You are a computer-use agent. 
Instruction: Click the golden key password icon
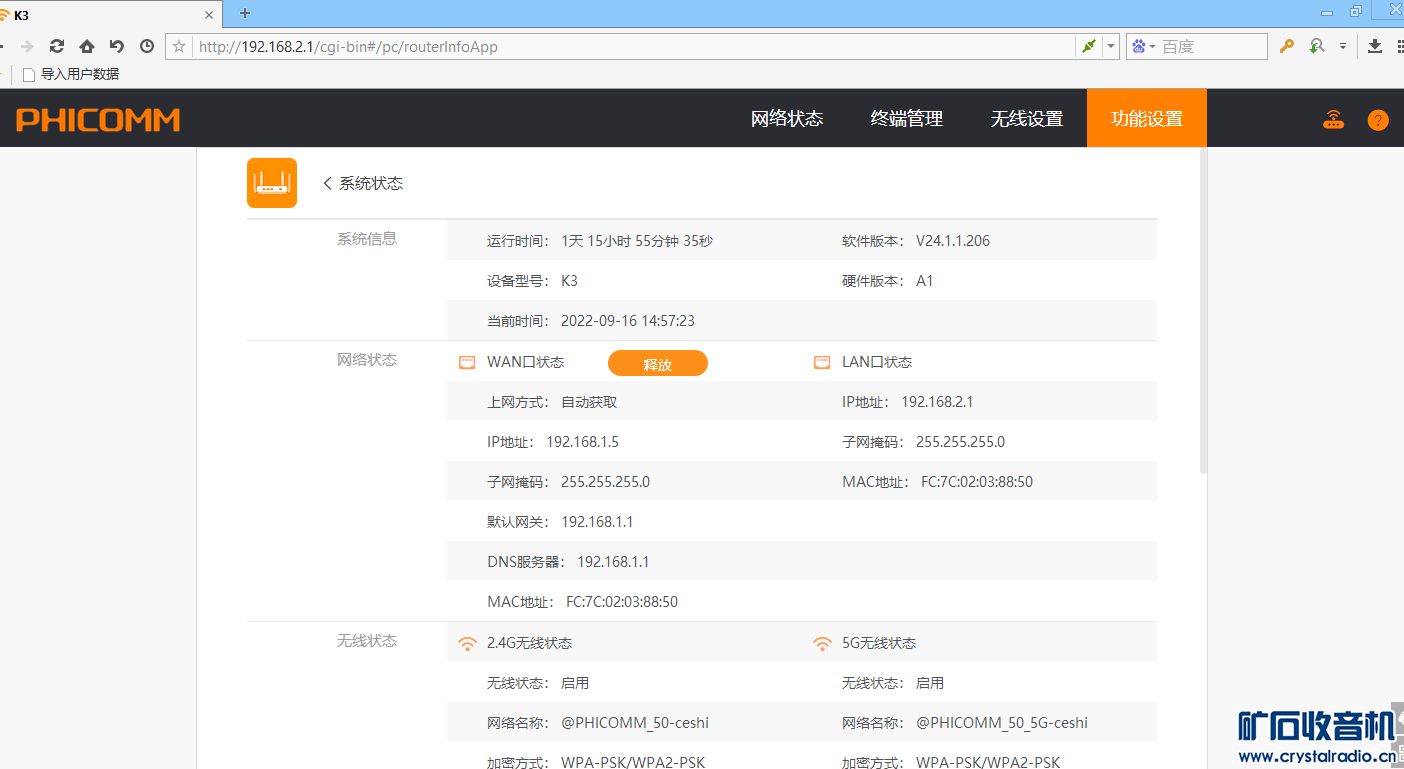coord(1287,46)
